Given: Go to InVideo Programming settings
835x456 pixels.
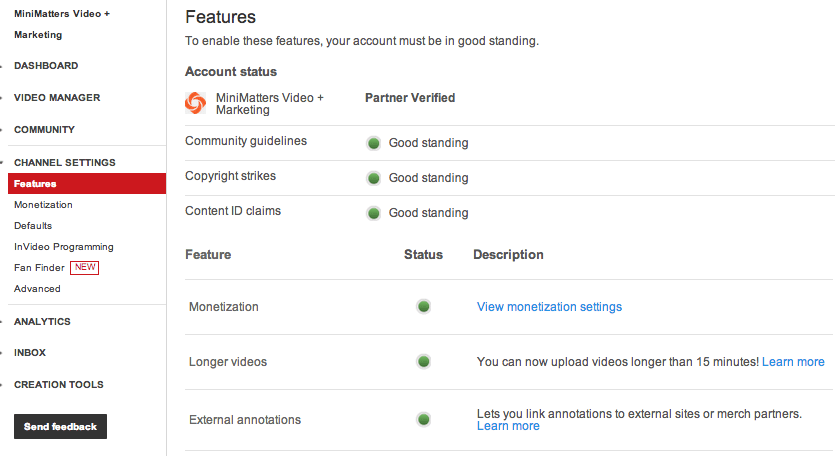Looking at the screenshot, I should [x=63, y=247].
